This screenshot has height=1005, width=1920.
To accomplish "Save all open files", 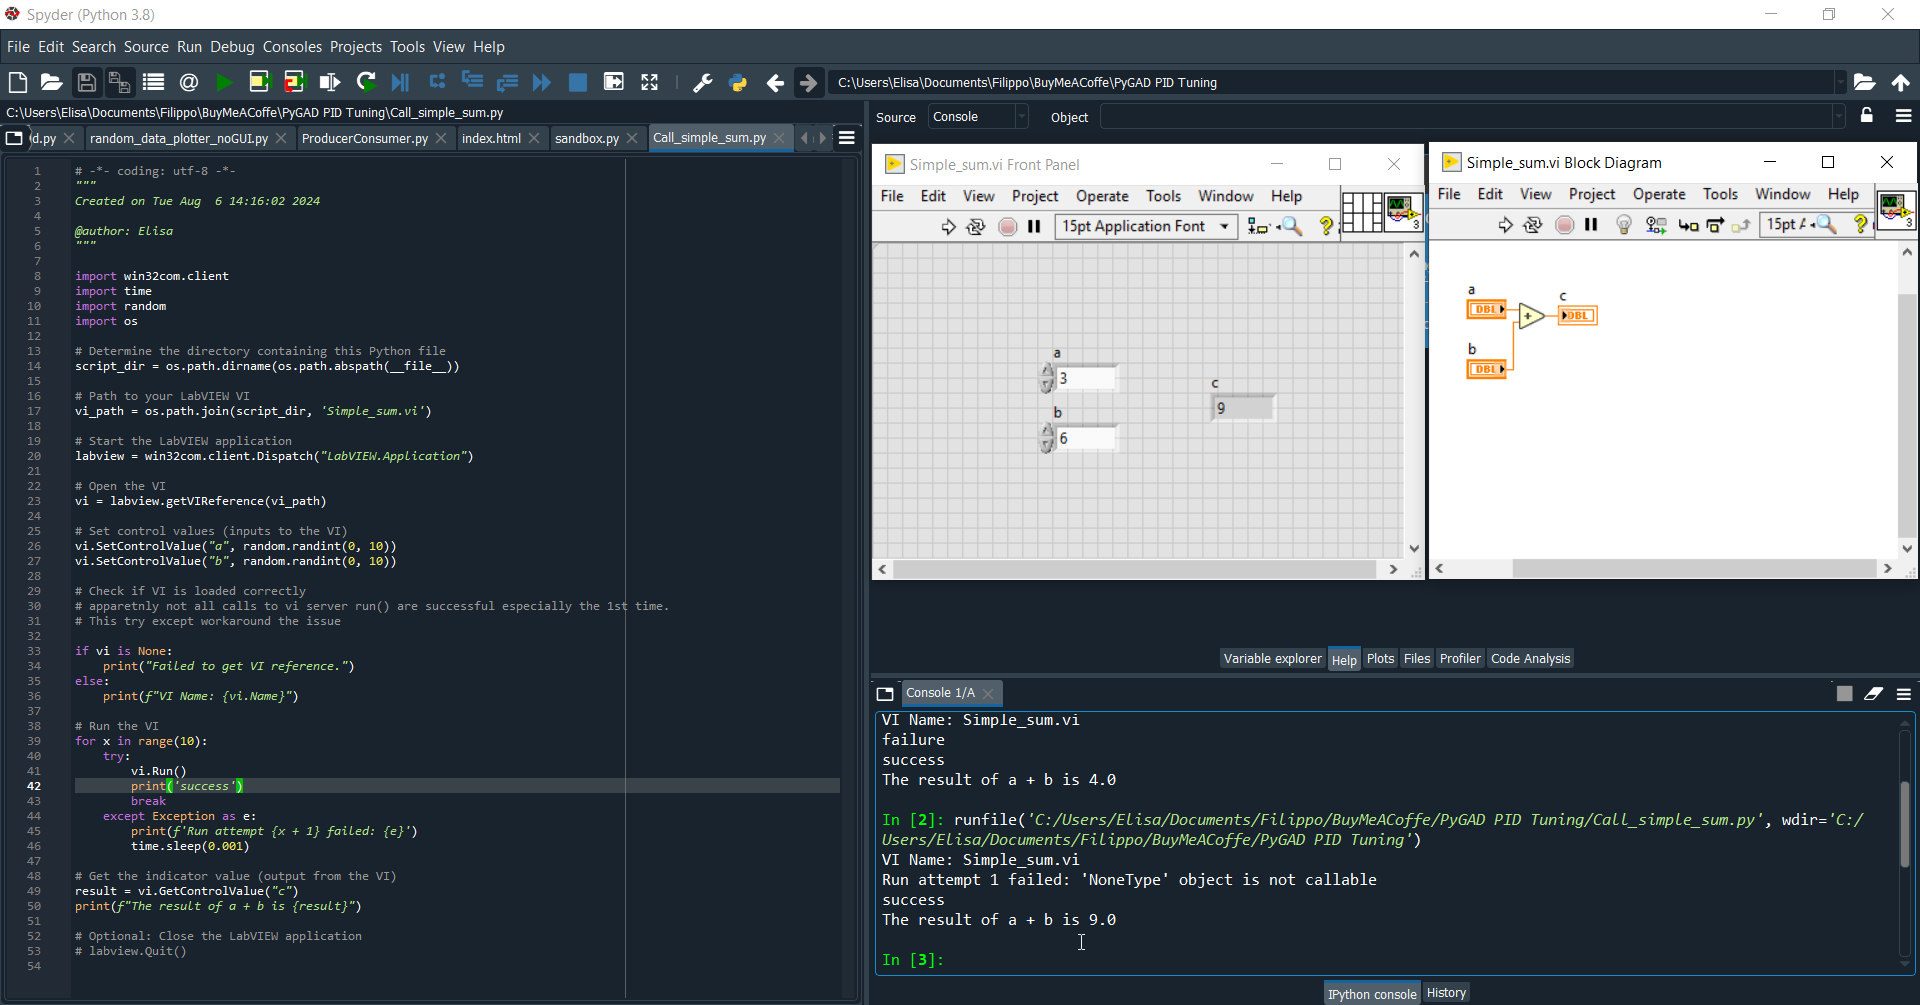I will pyautogui.click(x=120, y=82).
